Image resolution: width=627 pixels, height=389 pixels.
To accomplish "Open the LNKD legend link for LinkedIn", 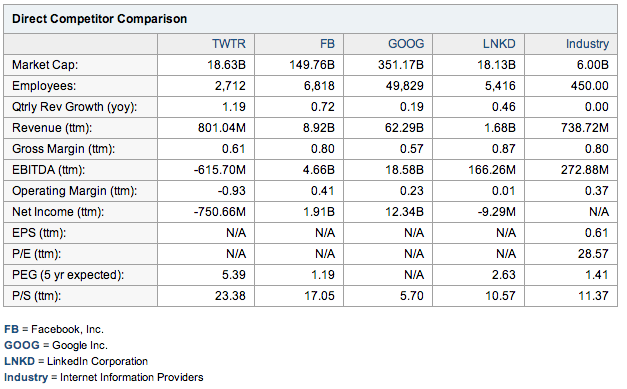I will (x=19, y=361).
